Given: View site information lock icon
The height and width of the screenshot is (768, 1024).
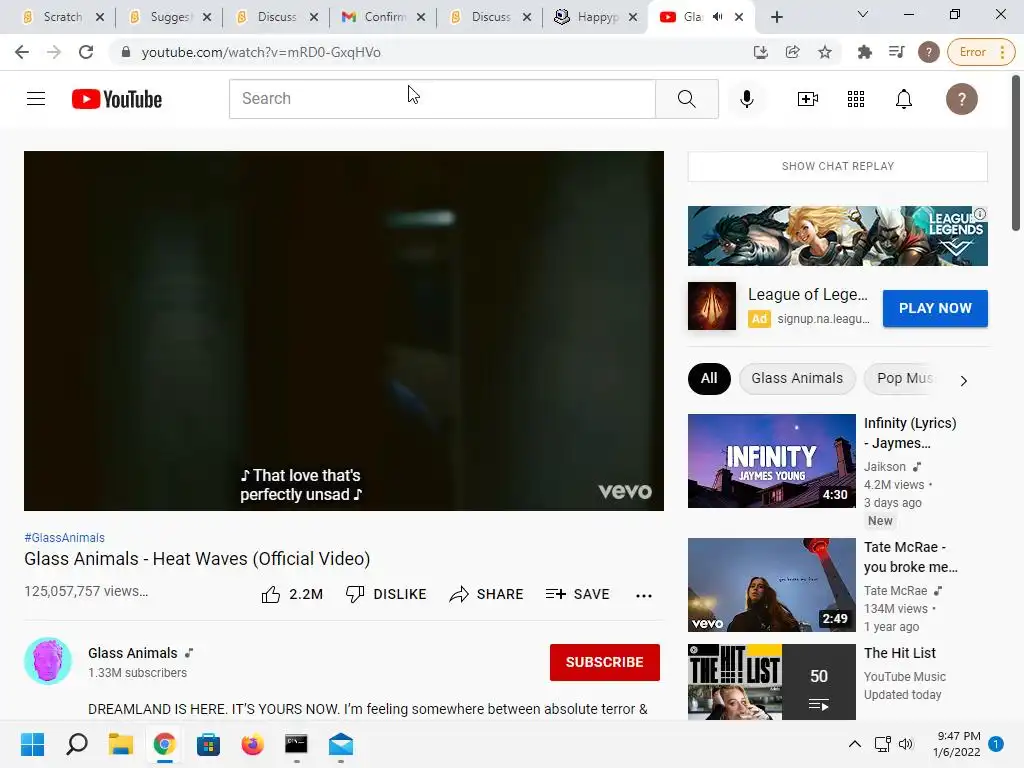Looking at the screenshot, I should 126,52.
